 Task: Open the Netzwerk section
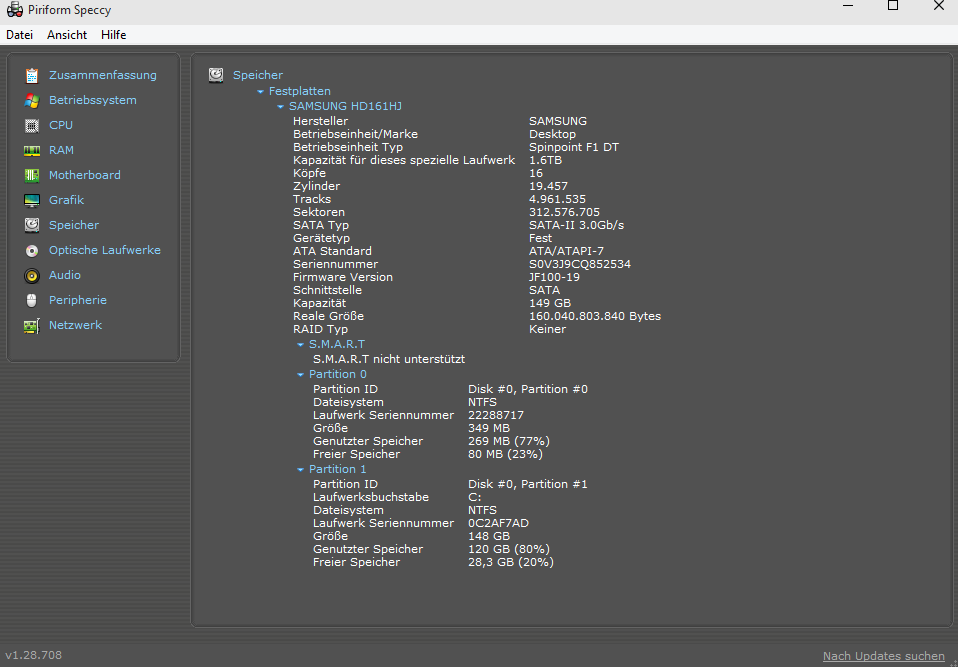pos(76,326)
